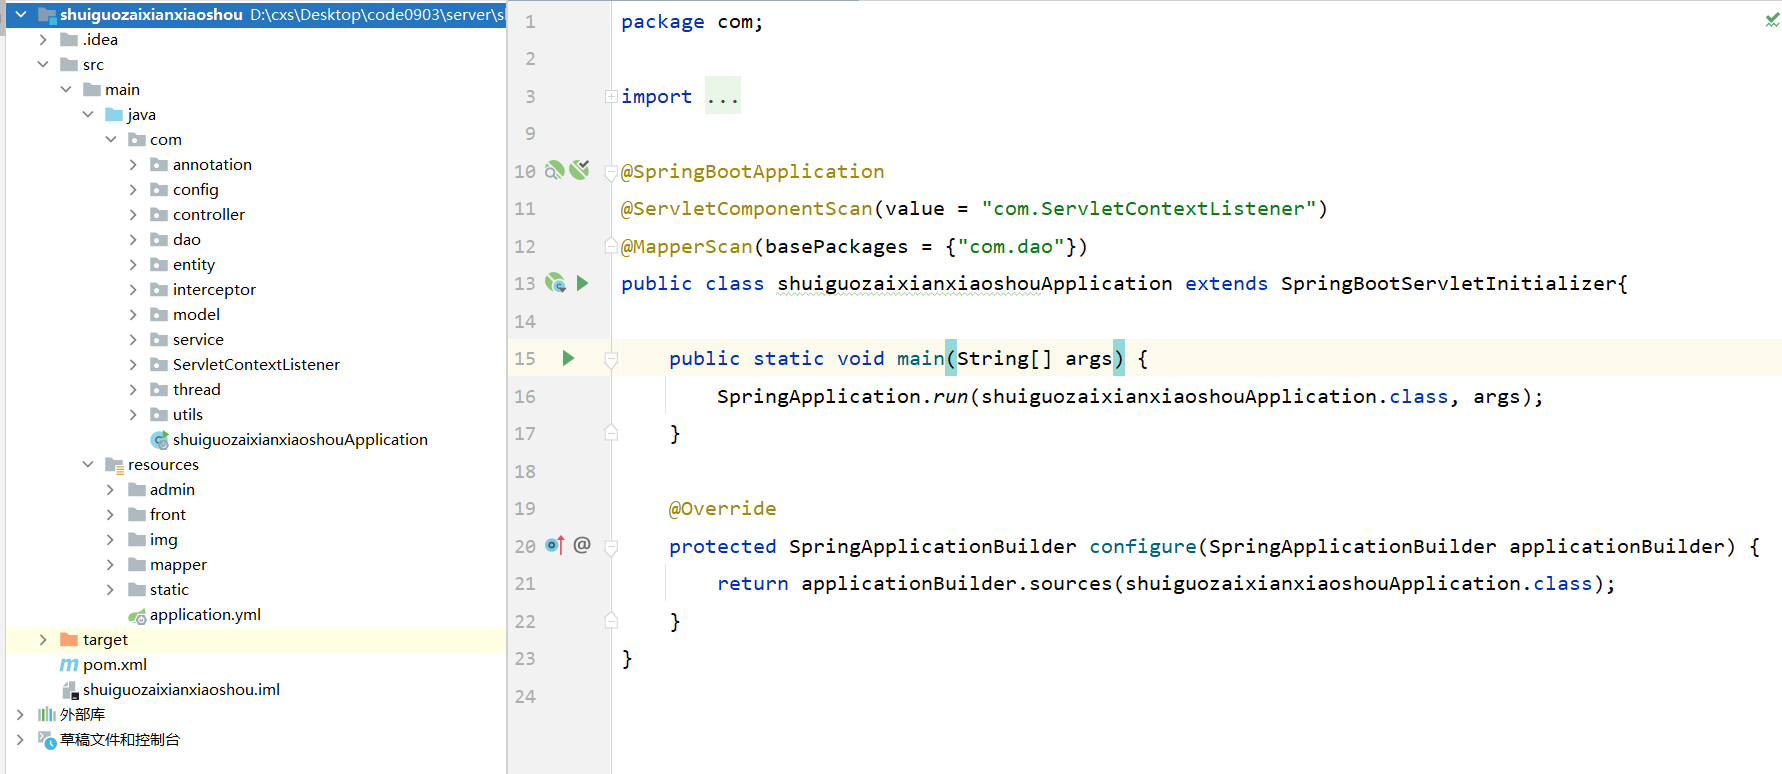Run application class from line 13 green arrow
The height and width of the screenshot is (774, 1782).
click(x=582, y=283)
